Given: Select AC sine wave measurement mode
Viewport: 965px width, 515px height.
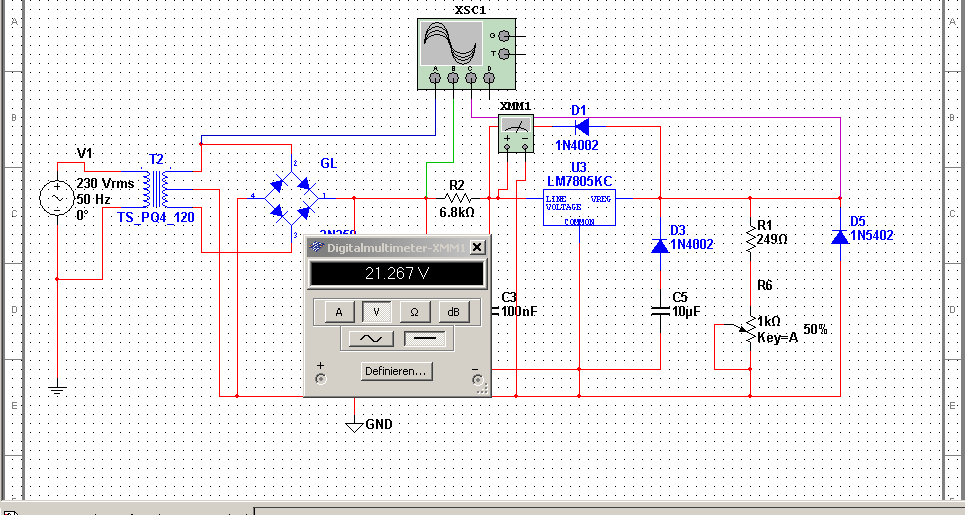Looking at the screenshot, I should pyautogui.click(x=372, y=338).
